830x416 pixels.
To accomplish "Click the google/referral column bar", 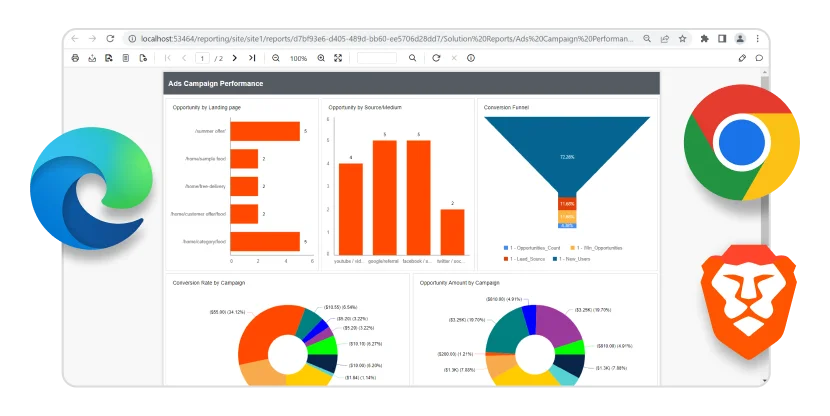I will coord(385,197).
